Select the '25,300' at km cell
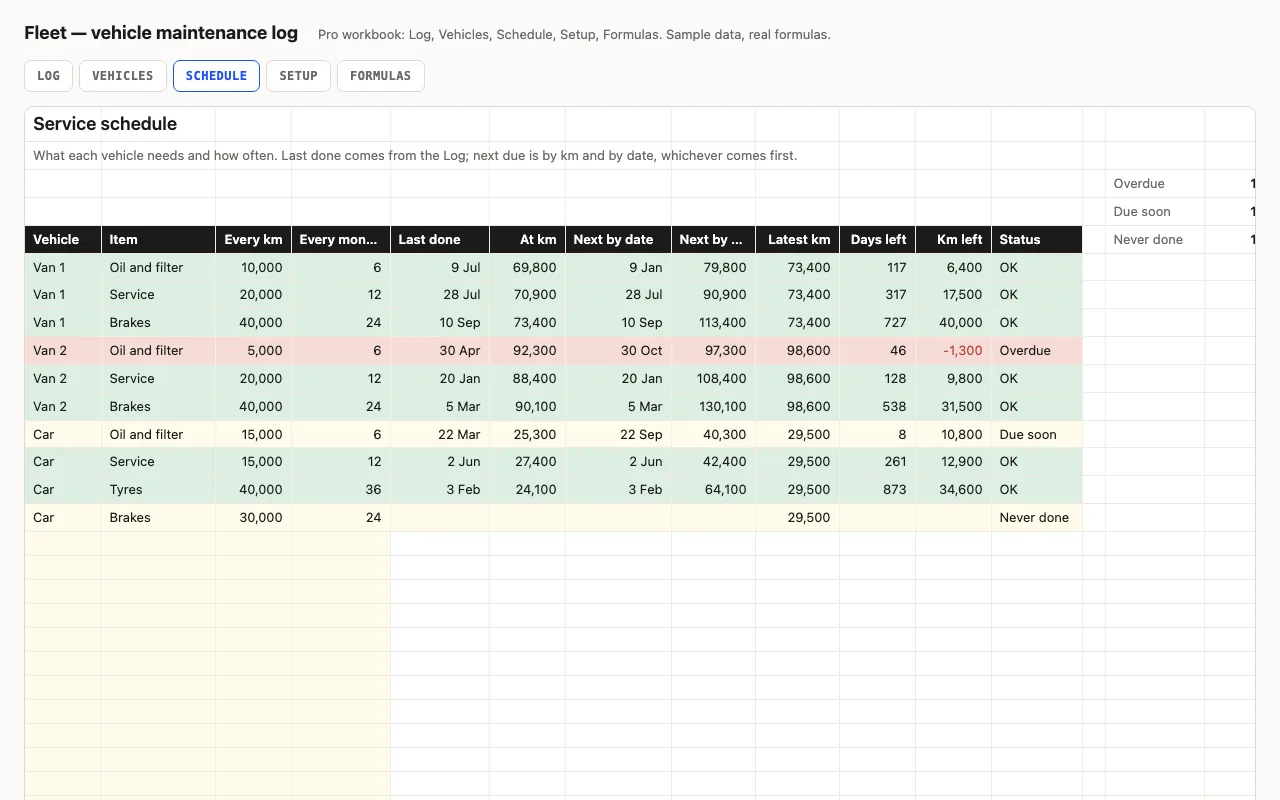 coord(528,435)
